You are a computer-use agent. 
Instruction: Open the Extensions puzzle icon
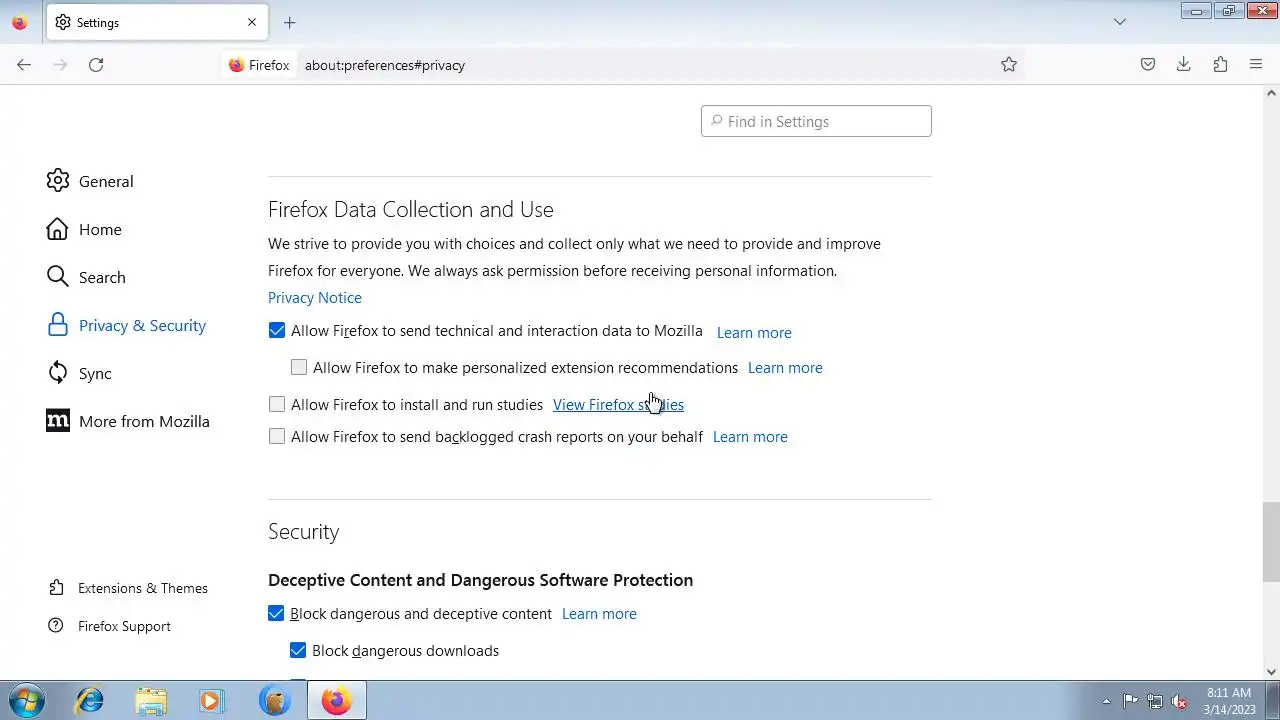pos(1220,65)
